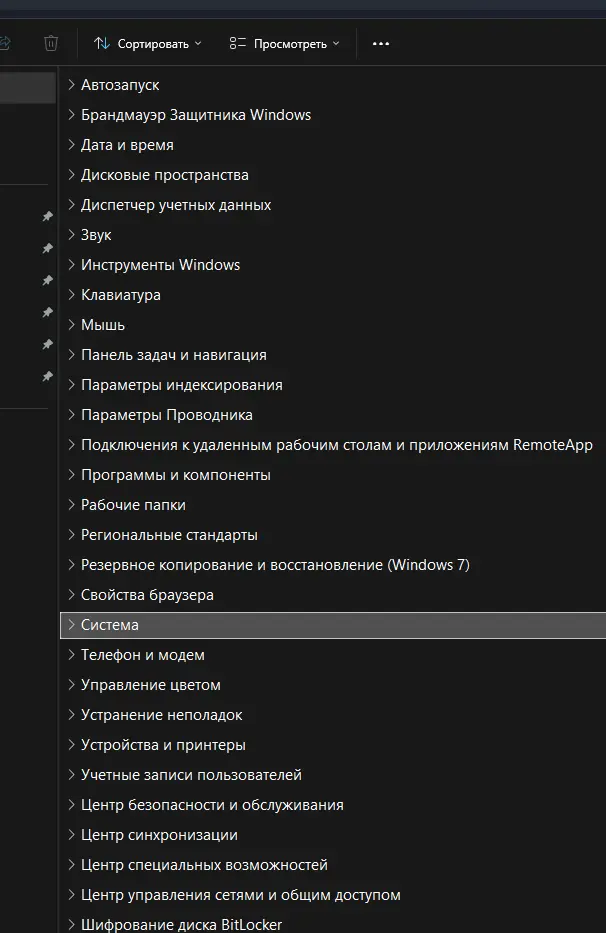Screen dimensions: 606x933
Task: Expand the Мышь group chevron
Action: [71, 325]
